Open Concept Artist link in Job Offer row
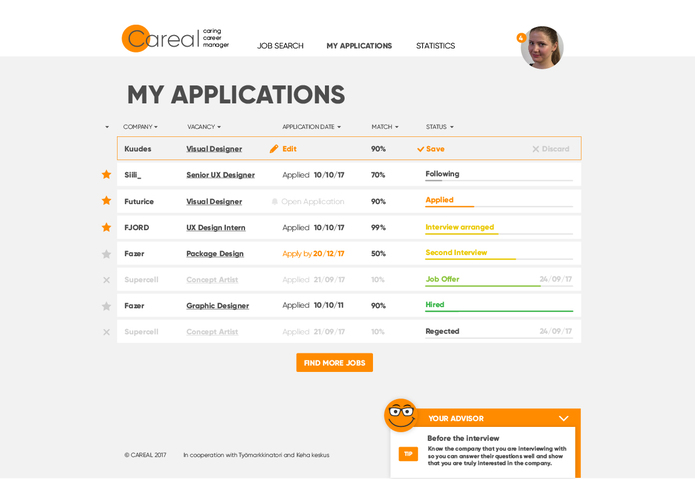This screenshot has width=695, height=494. click(x=212, y=280)
